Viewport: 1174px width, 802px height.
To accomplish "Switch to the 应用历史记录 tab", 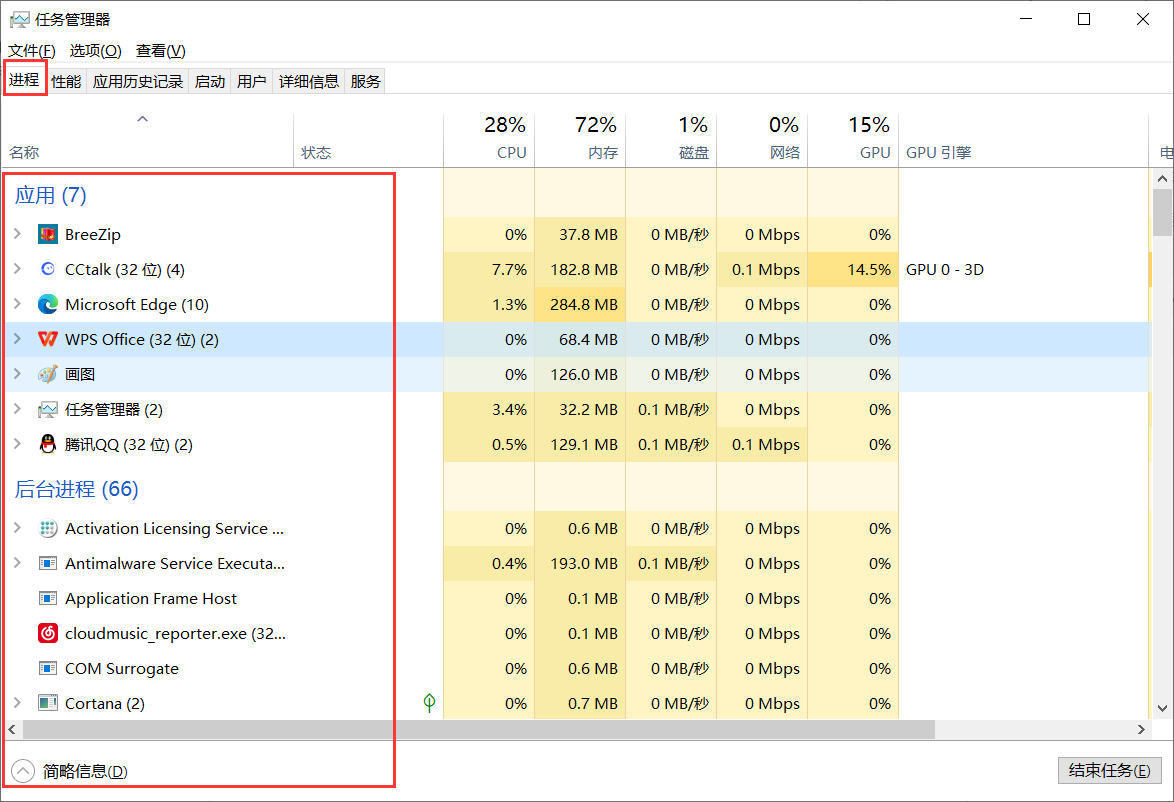I will [138, 82].
